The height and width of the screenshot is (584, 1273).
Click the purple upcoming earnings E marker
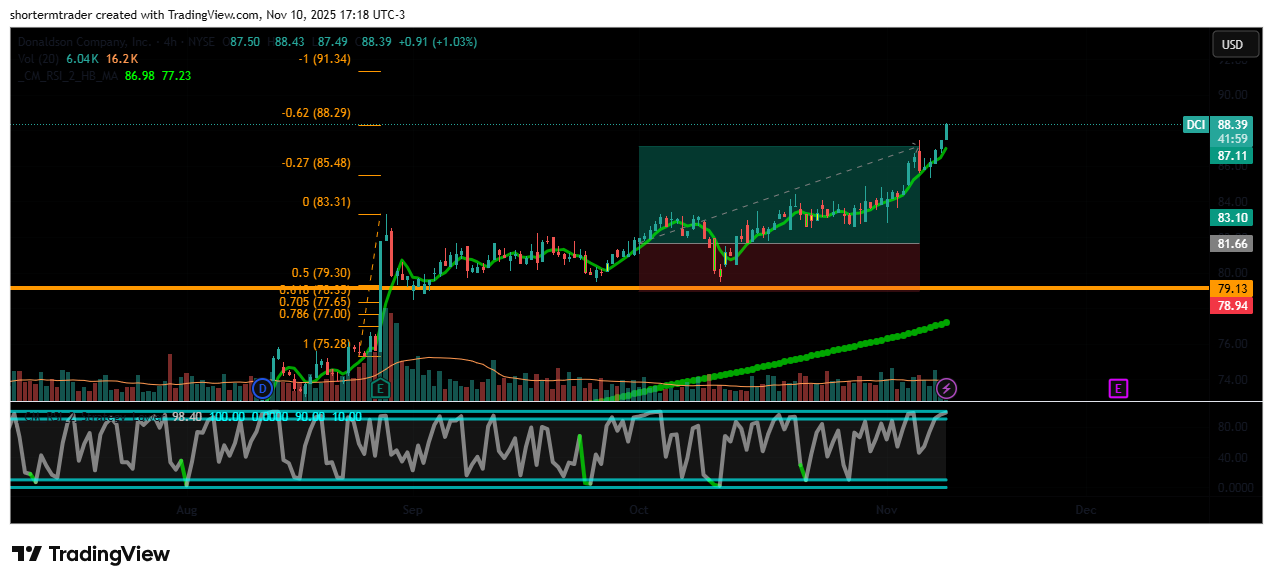[1118, 388]
